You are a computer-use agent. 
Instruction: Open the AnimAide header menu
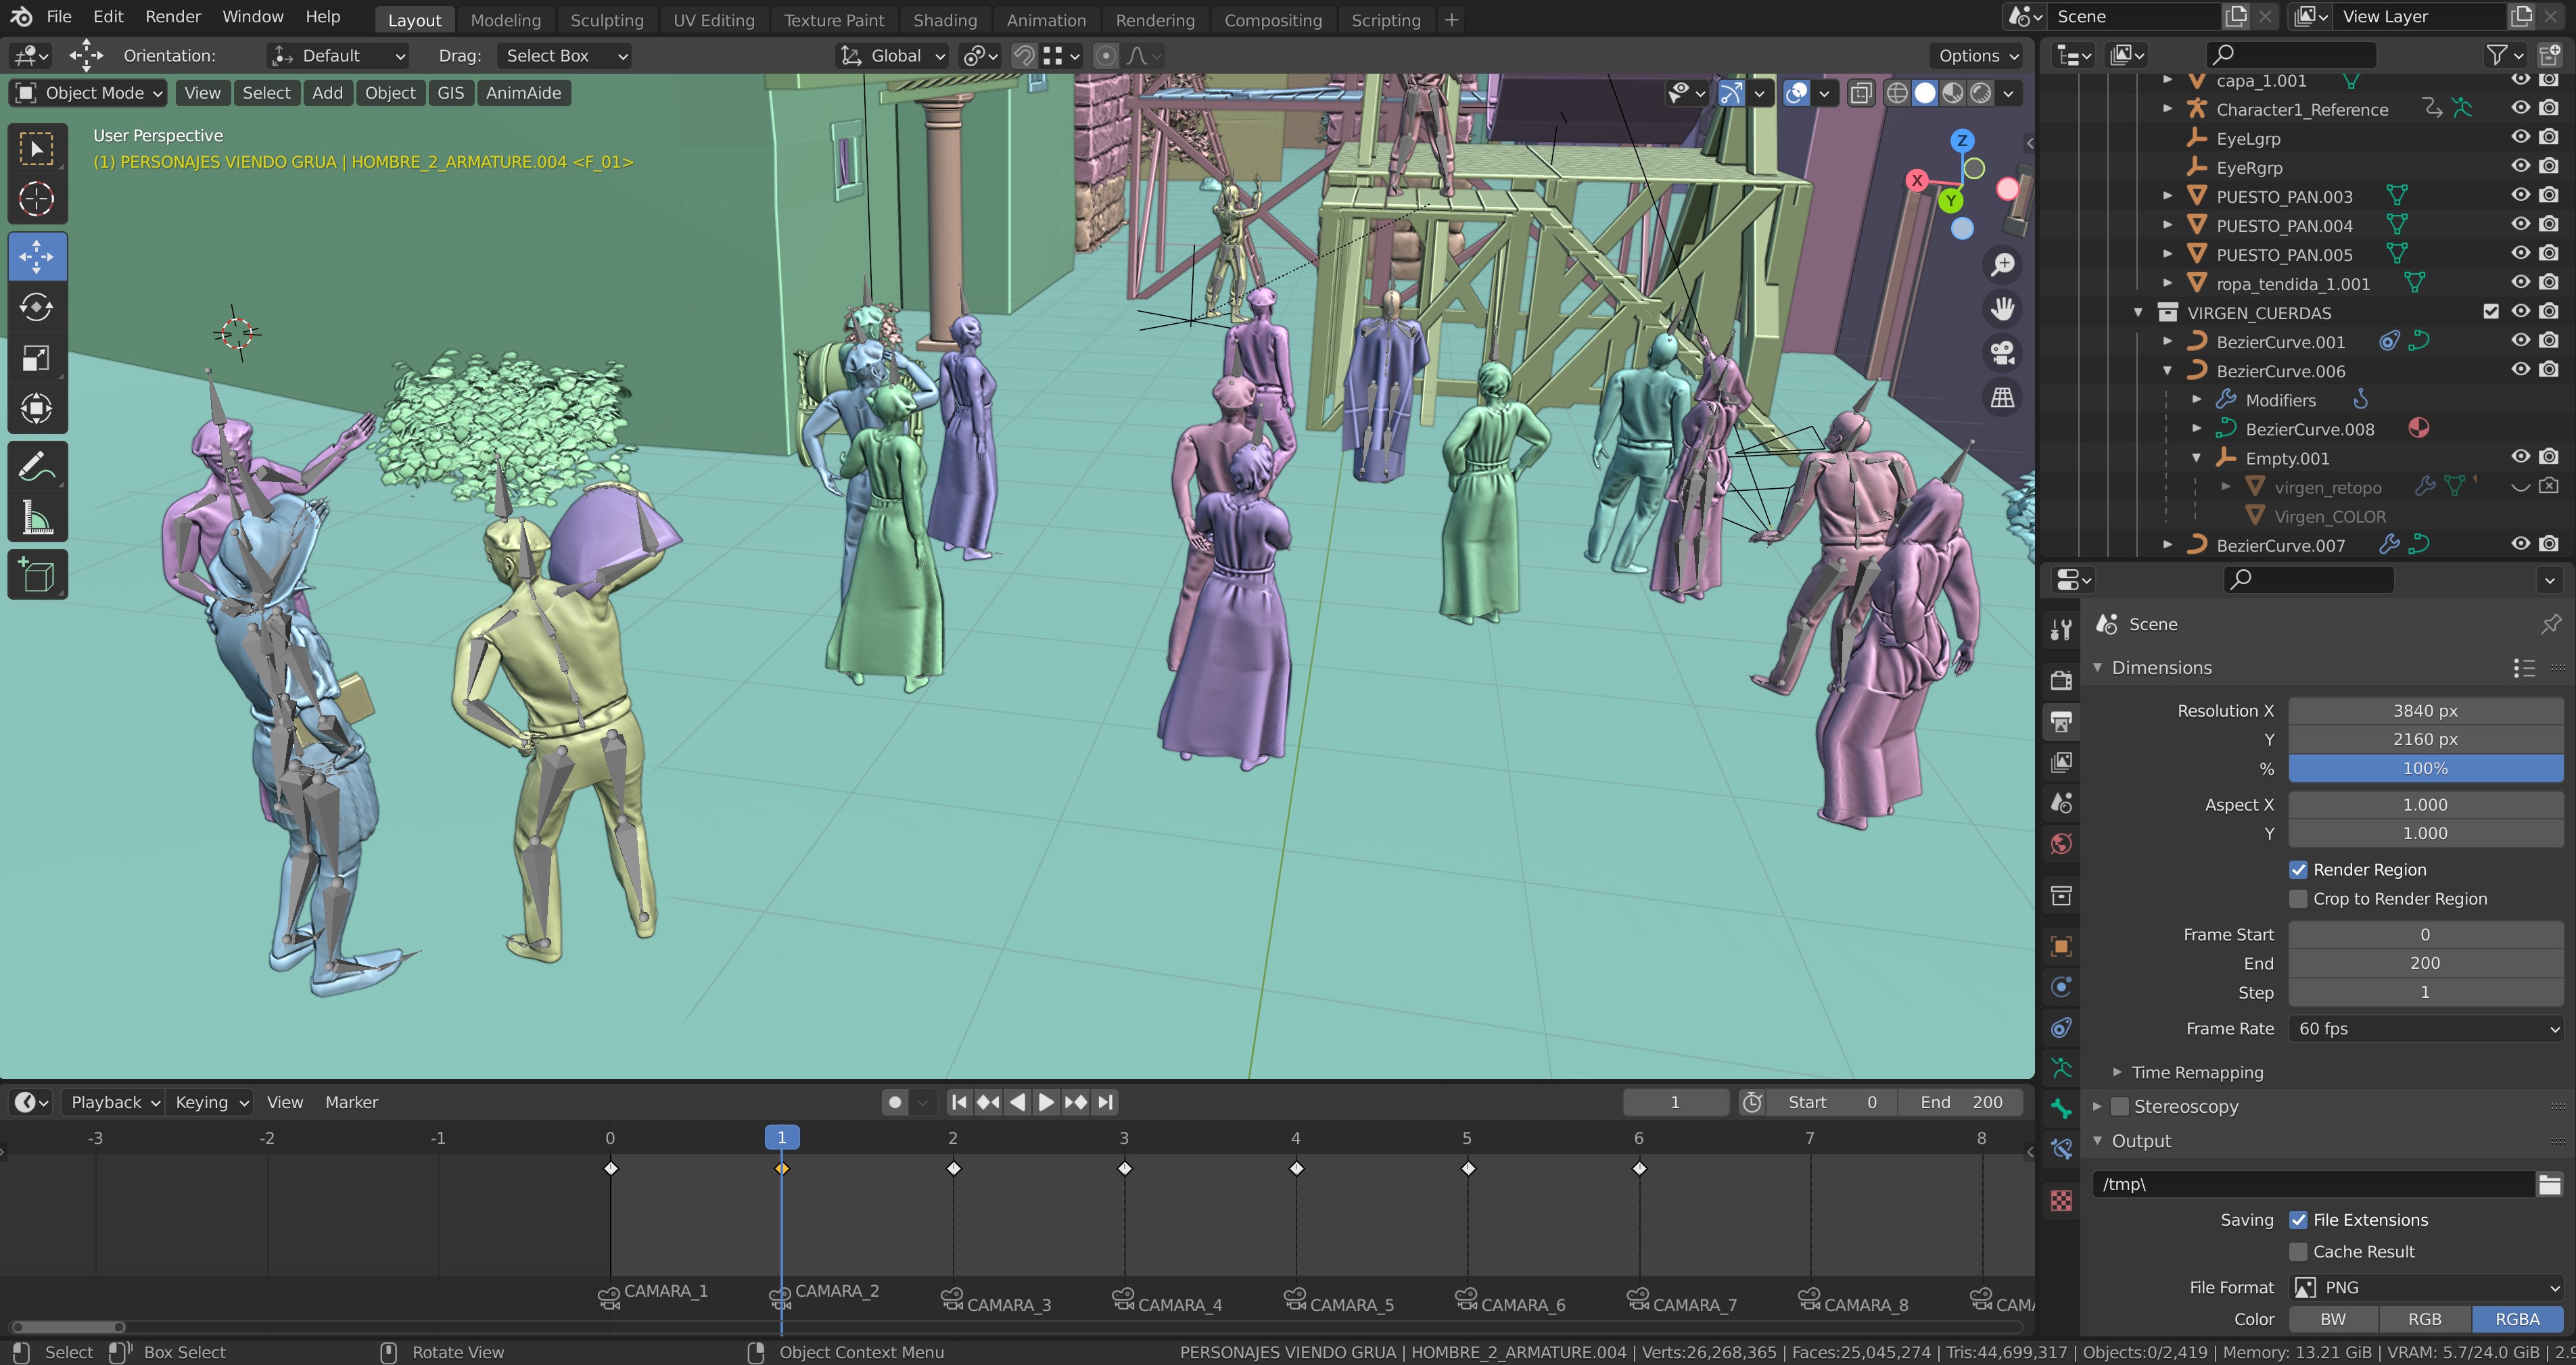coord(523,93)
